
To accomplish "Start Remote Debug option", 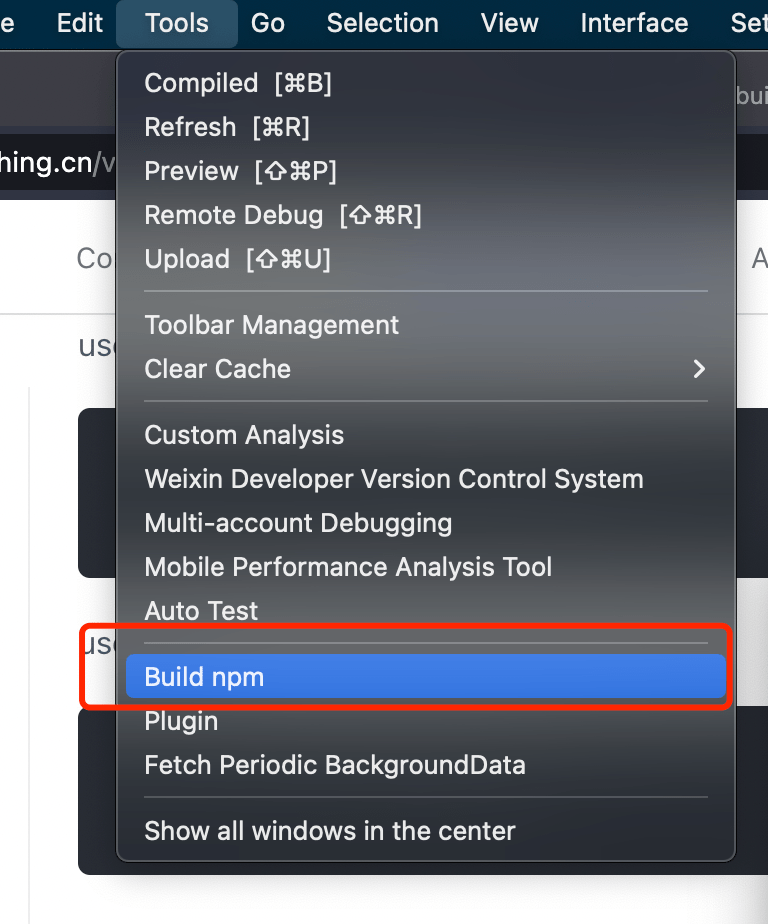I will [x=282, y=215].
